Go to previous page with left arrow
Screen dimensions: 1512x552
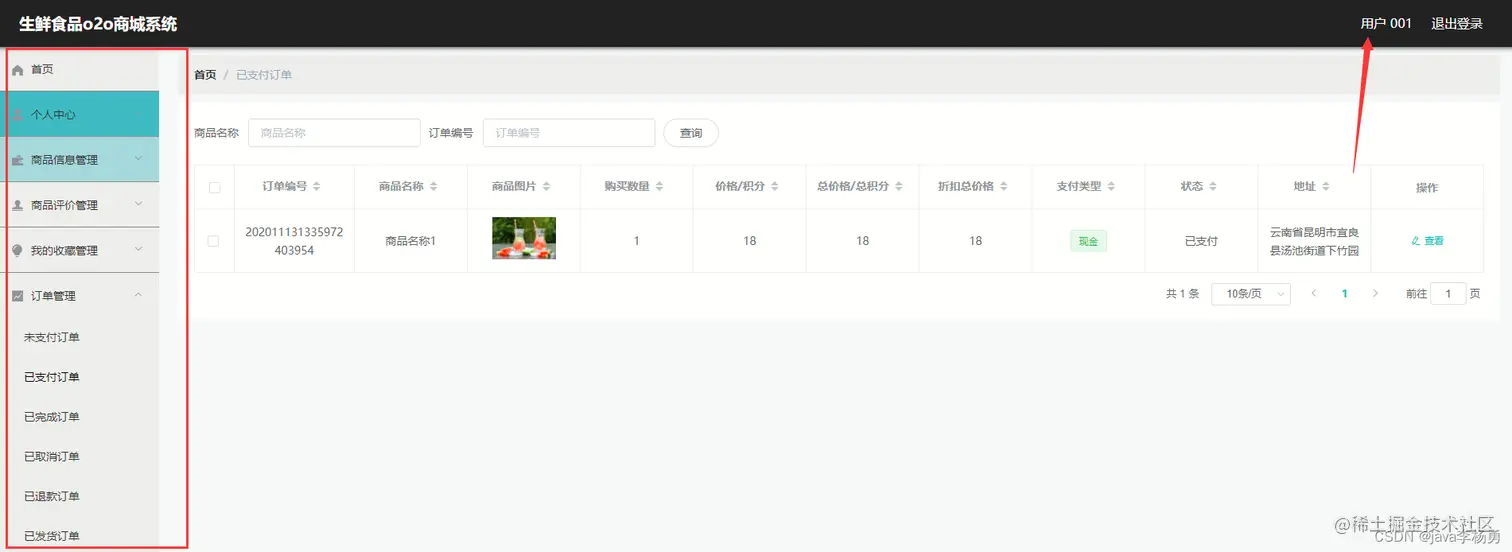(x=1314, y=293)
